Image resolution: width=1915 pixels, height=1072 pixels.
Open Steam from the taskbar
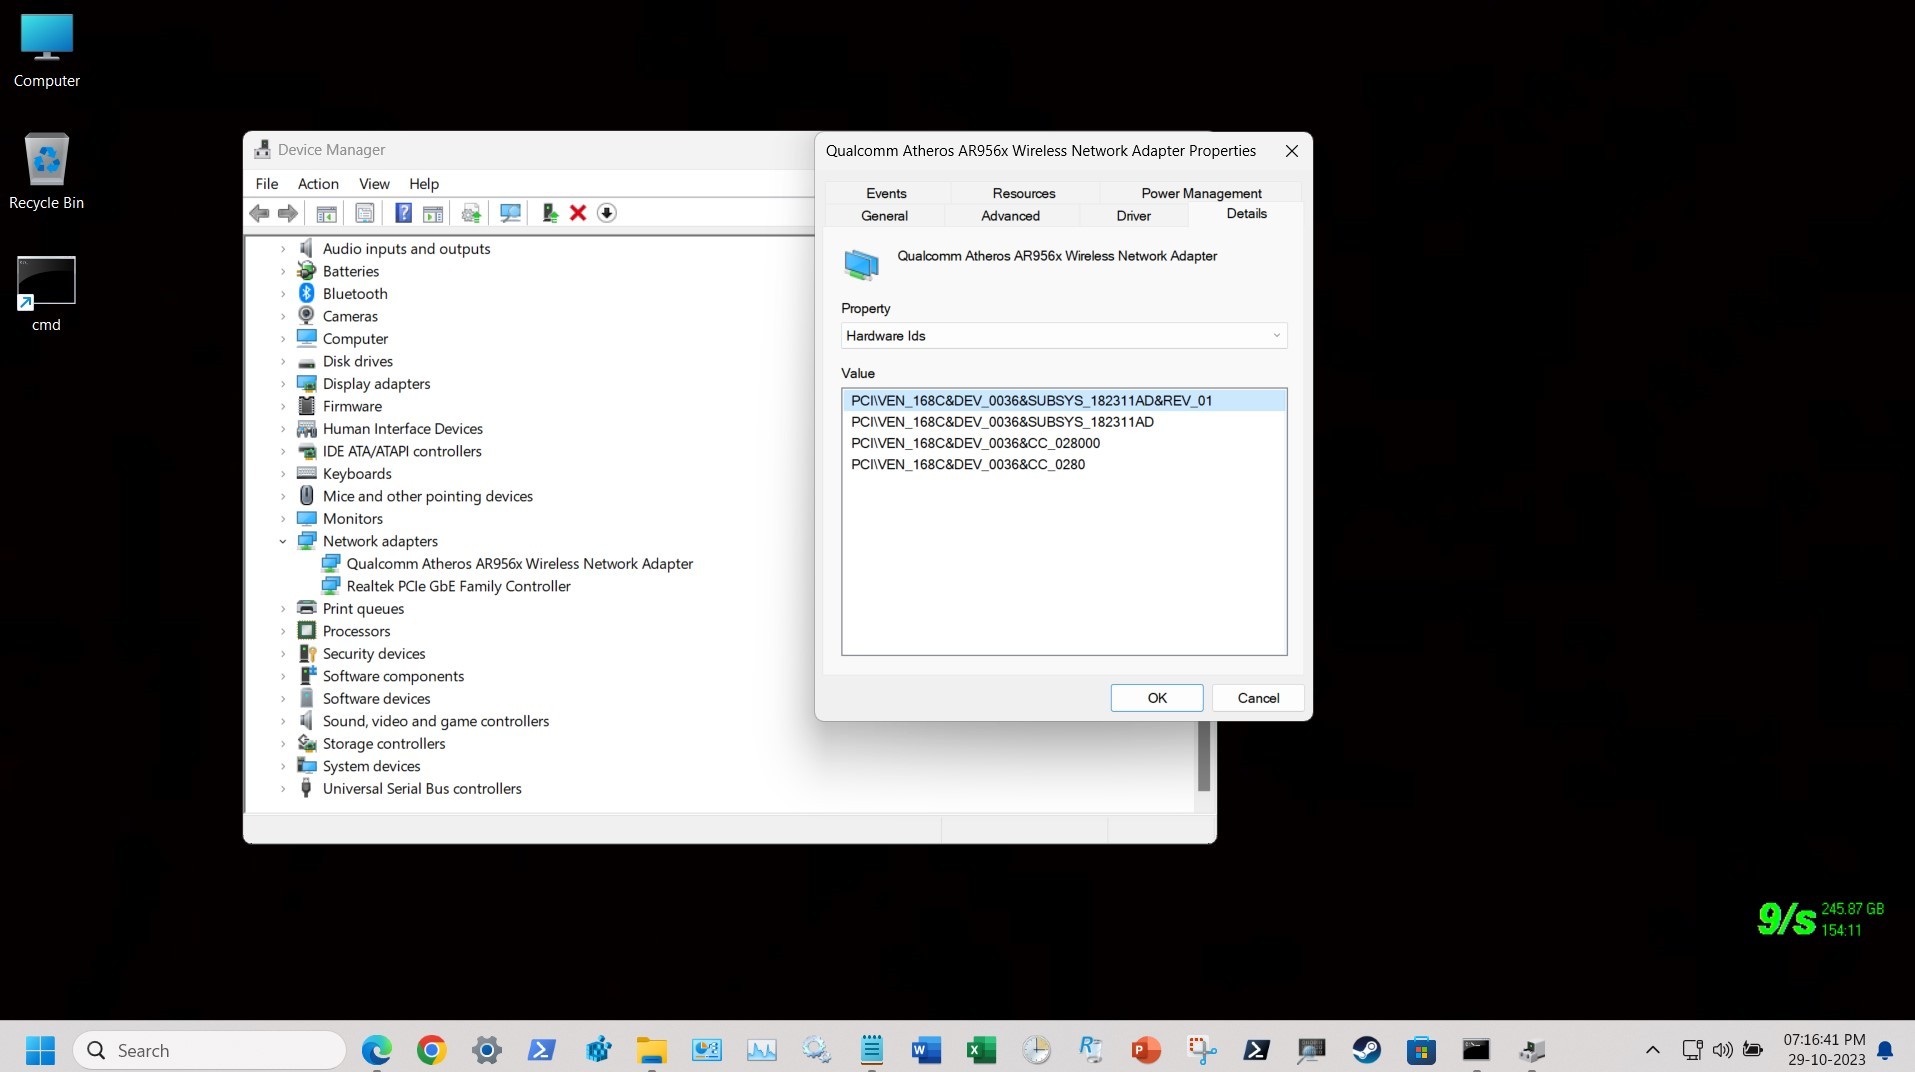click(1366, 1050)
